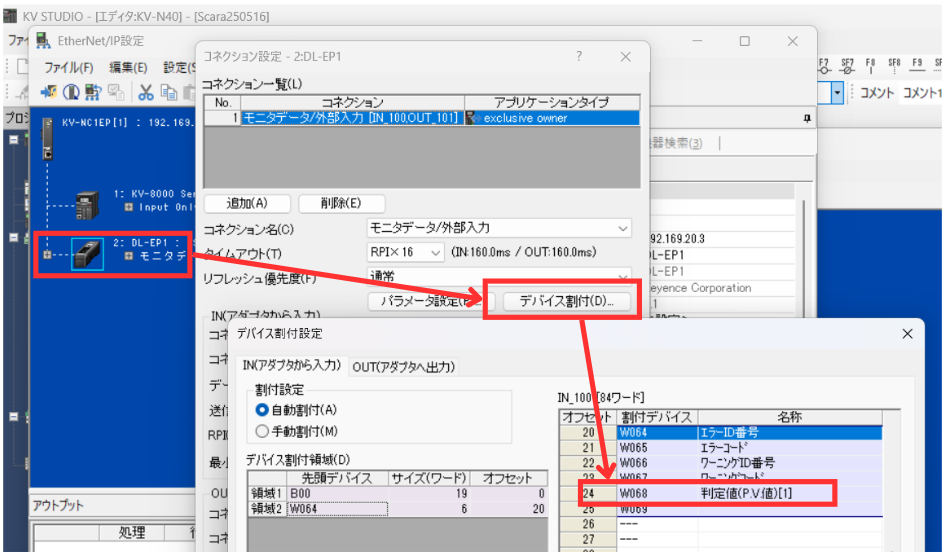Select 領域1 B00 start device cell
This screenshot has height=554, width=946.
(x=338, y=494)
